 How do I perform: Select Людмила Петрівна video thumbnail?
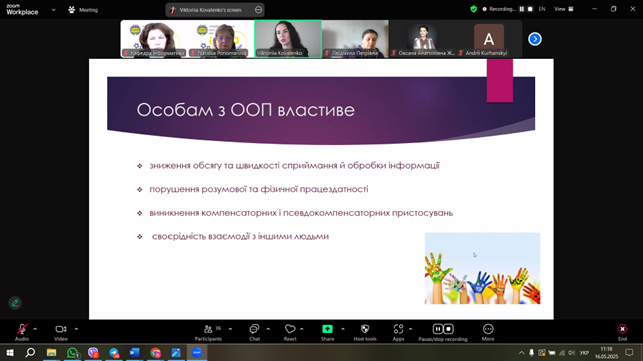(355, 39)
